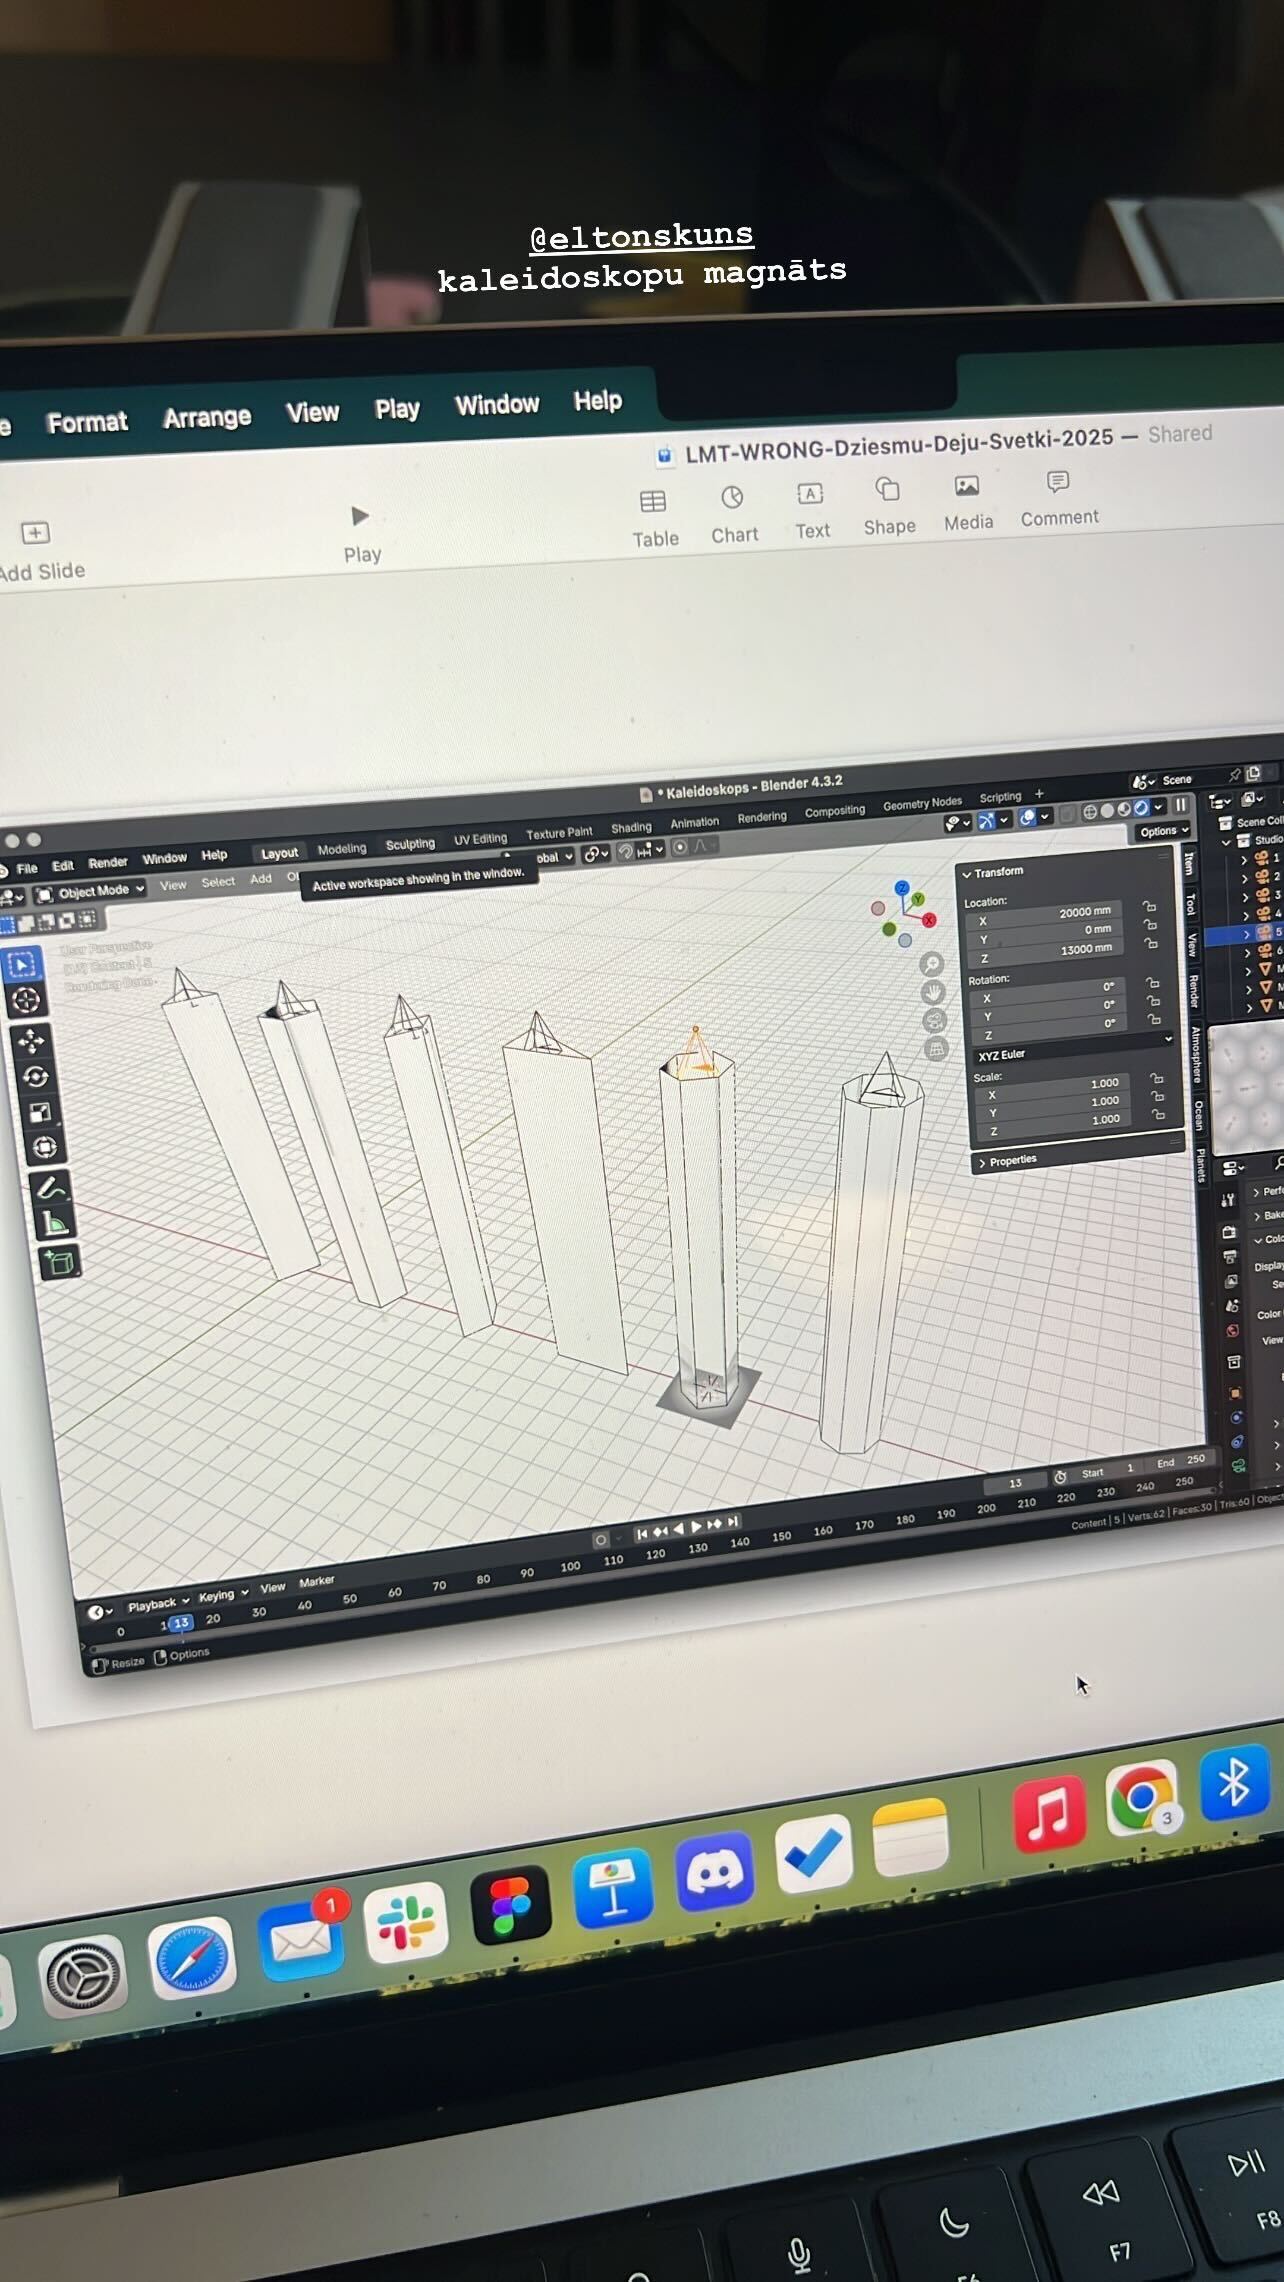Open Figma from the Dock
The width and height of the screenshot is (1284, 2282).
coord(511,1905)
